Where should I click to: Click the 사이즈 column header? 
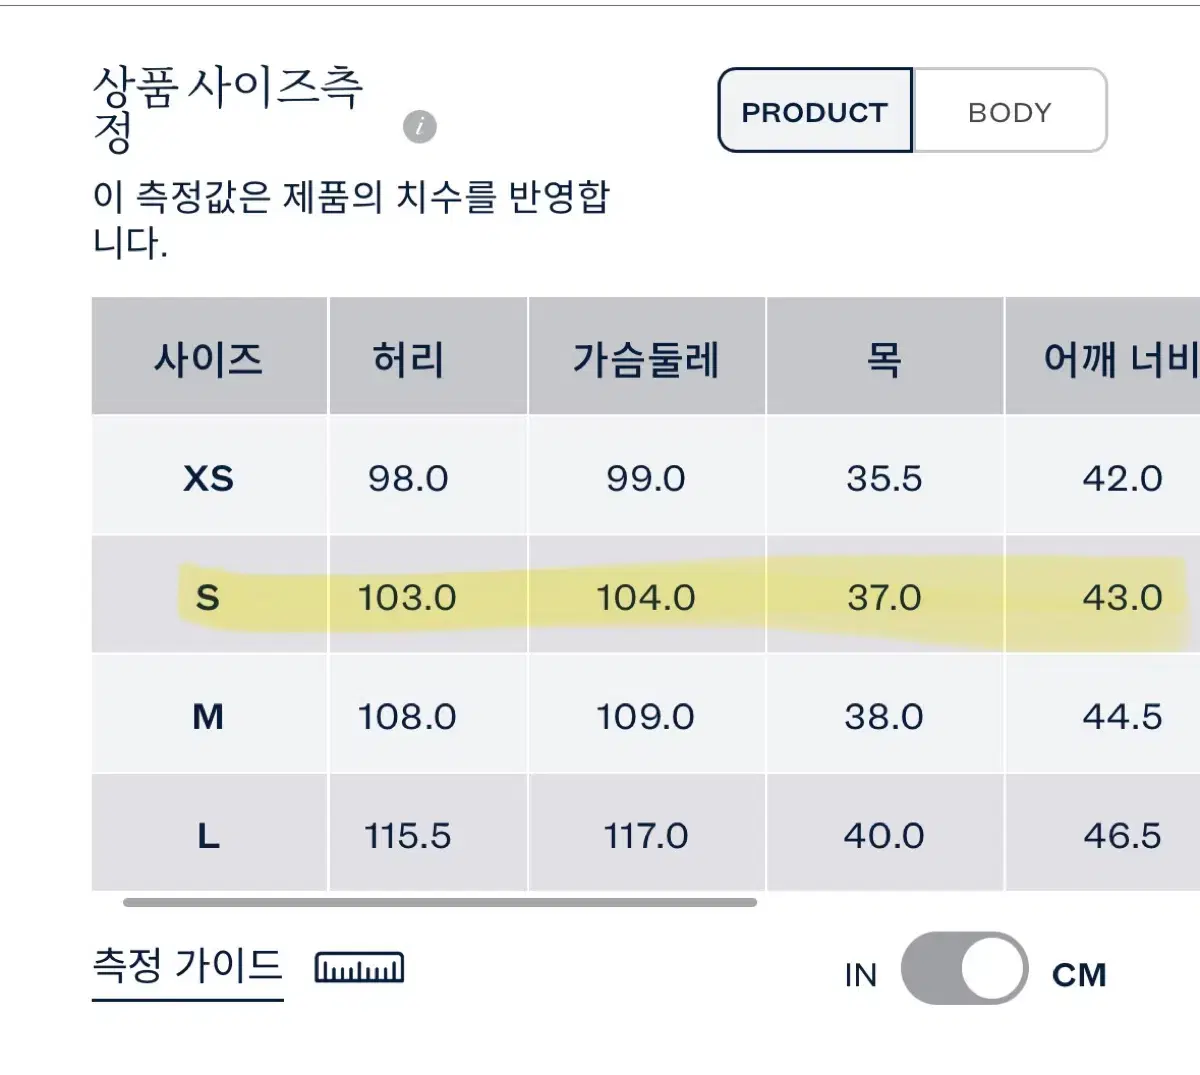pyautogui.click(x=209, y=357)
